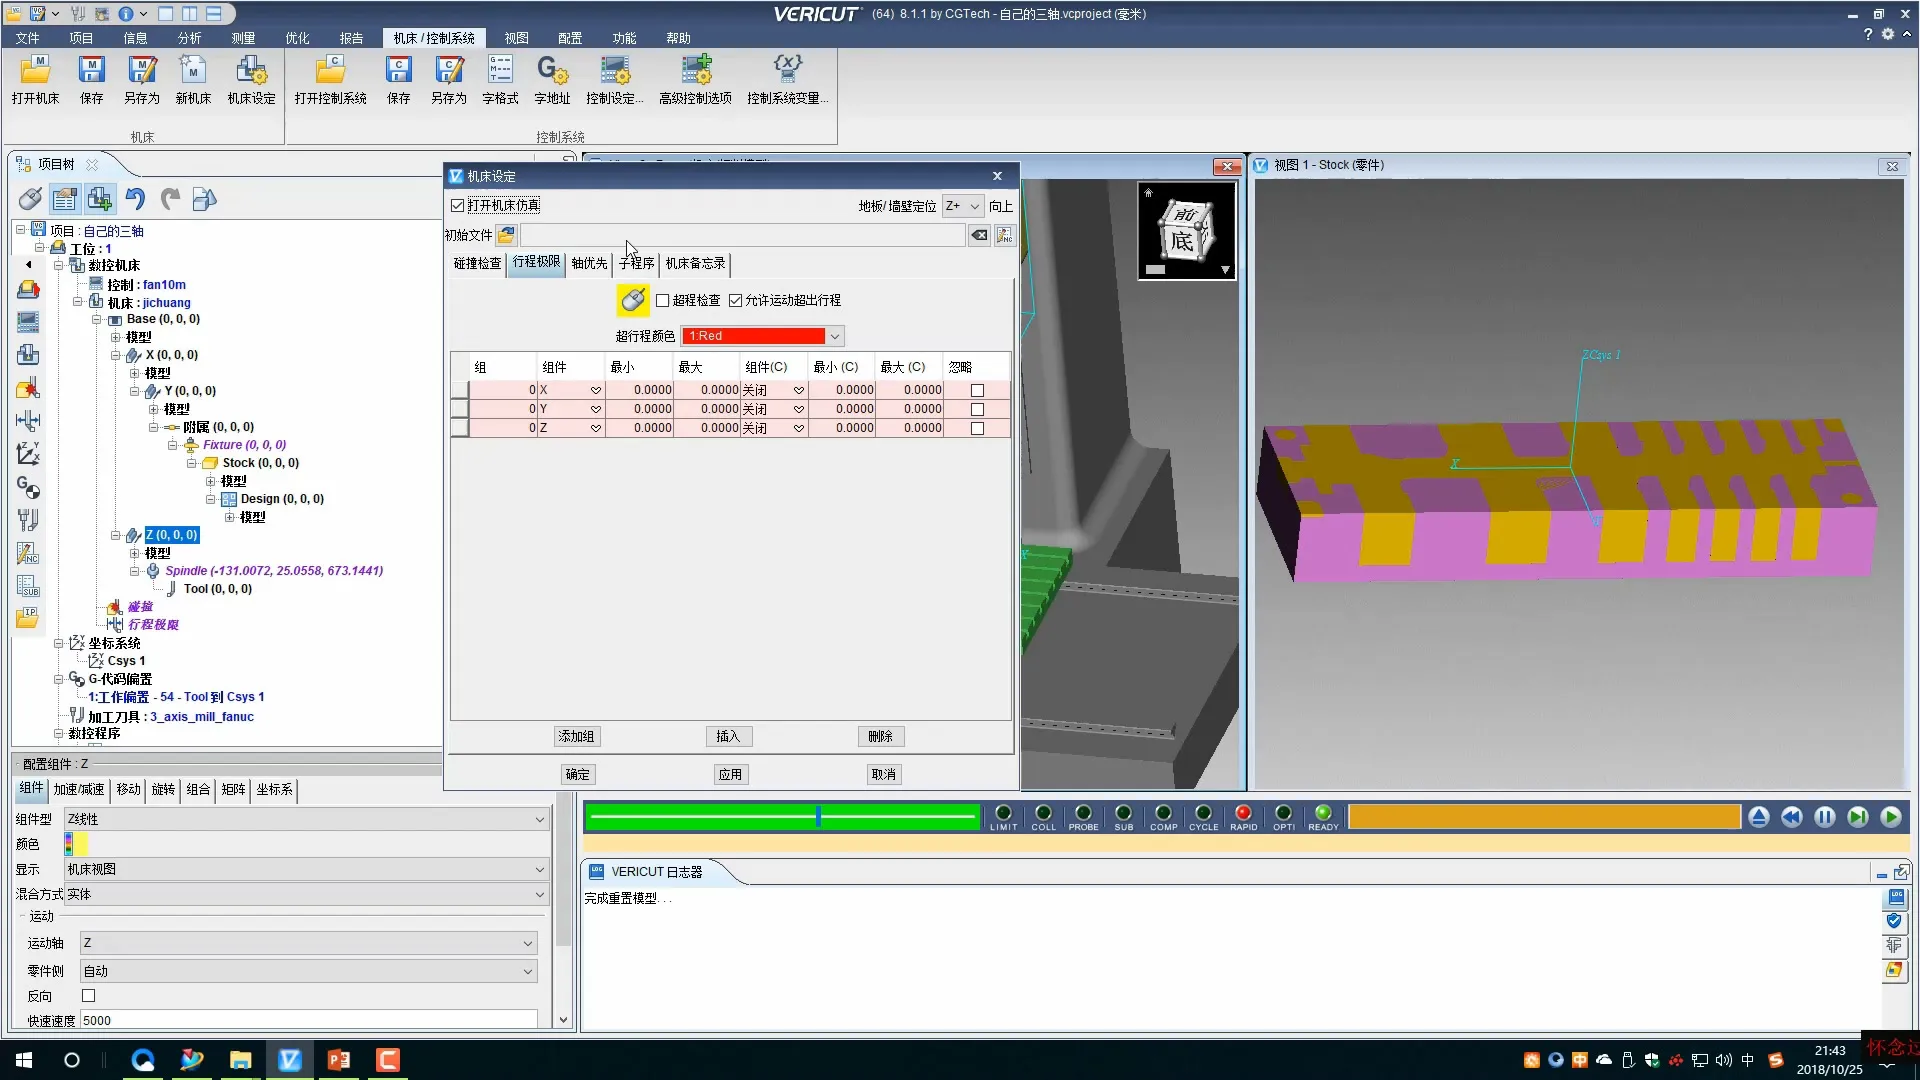Screen dimensions: 1920x1080
Task: Toggle the 反向 (Reverse) checkbox in the component panel
Action: [88, 996]
